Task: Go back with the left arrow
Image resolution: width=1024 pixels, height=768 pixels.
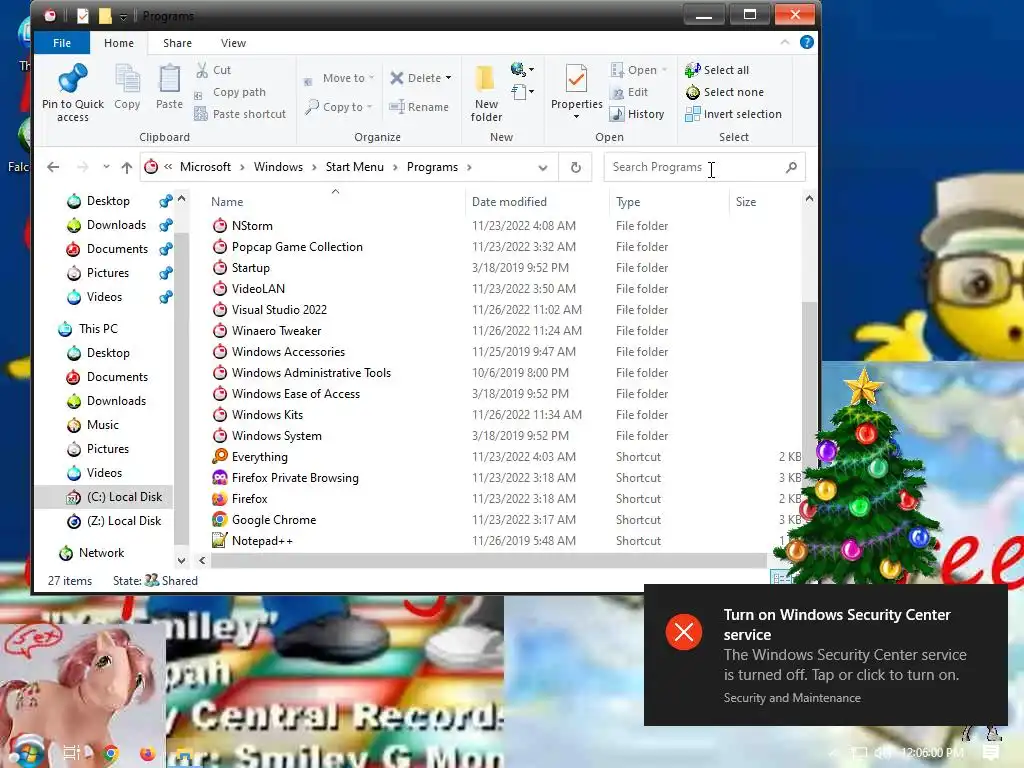Action: [54, 167]
